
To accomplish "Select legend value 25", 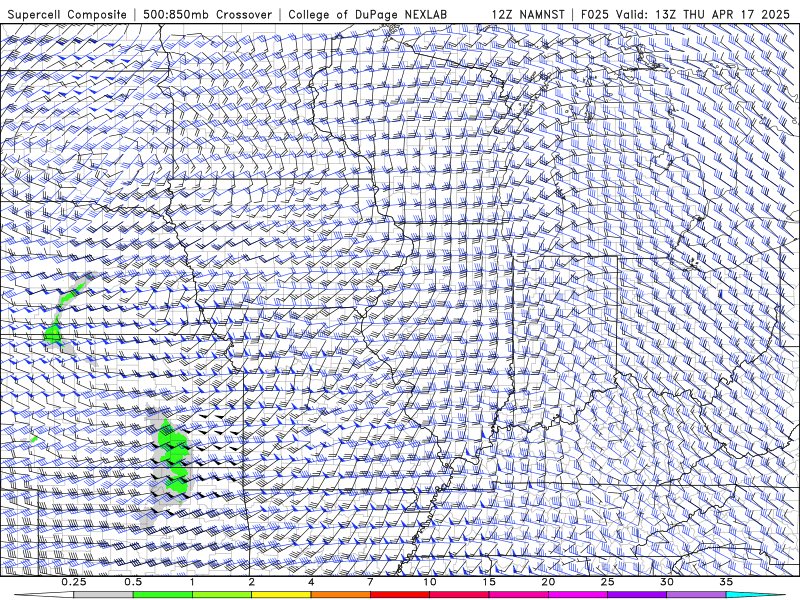I will pos(607,582).
